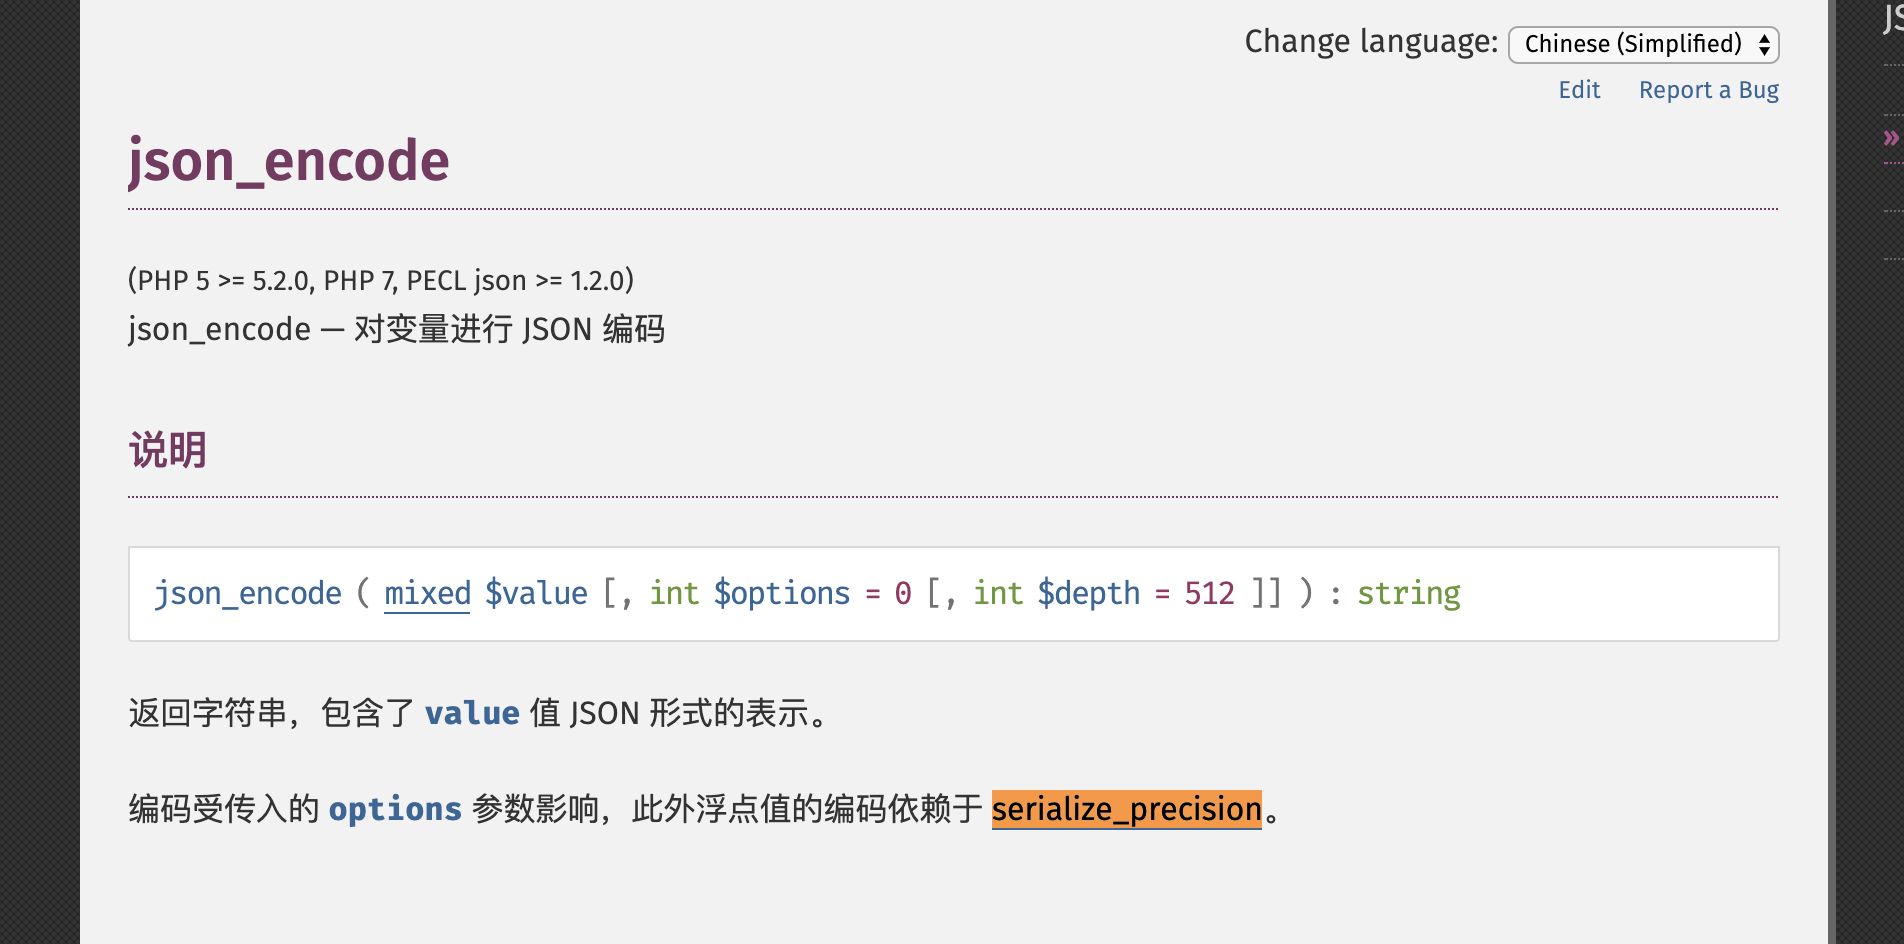Click the int type before $options
The height and width of the screenshot is (944, 1904).
point(674,593)
